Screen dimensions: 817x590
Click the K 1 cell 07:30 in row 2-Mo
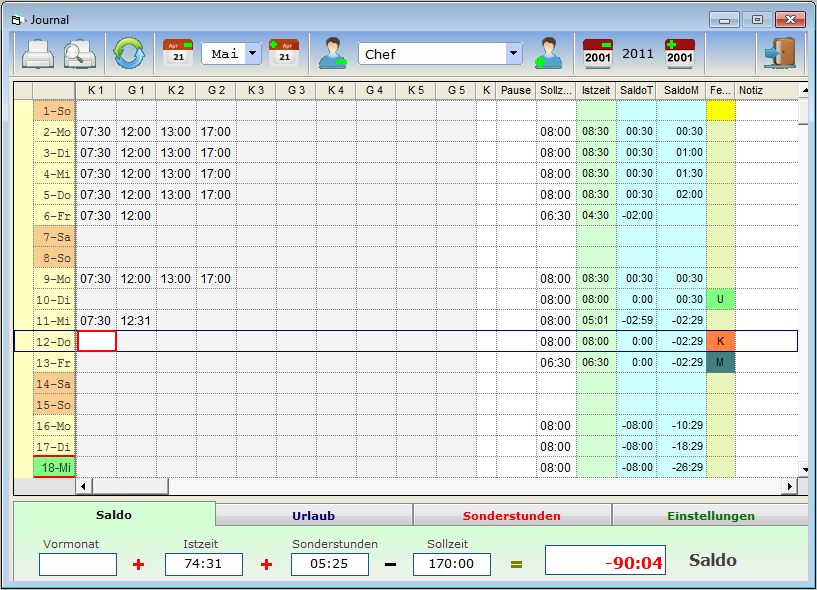[96, 131]
